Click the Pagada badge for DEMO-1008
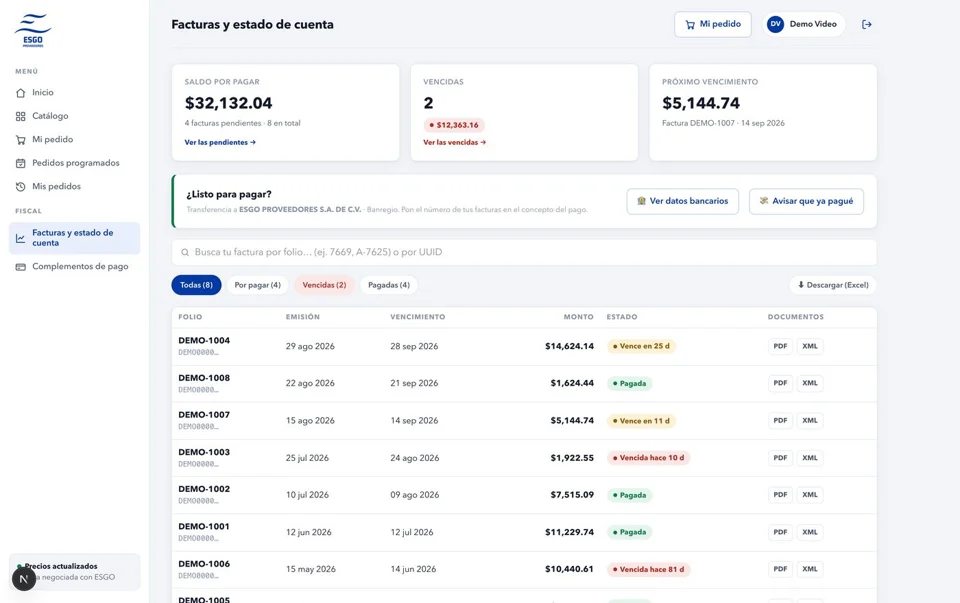The height and width of the screenshot is (603, 960). 629,383
